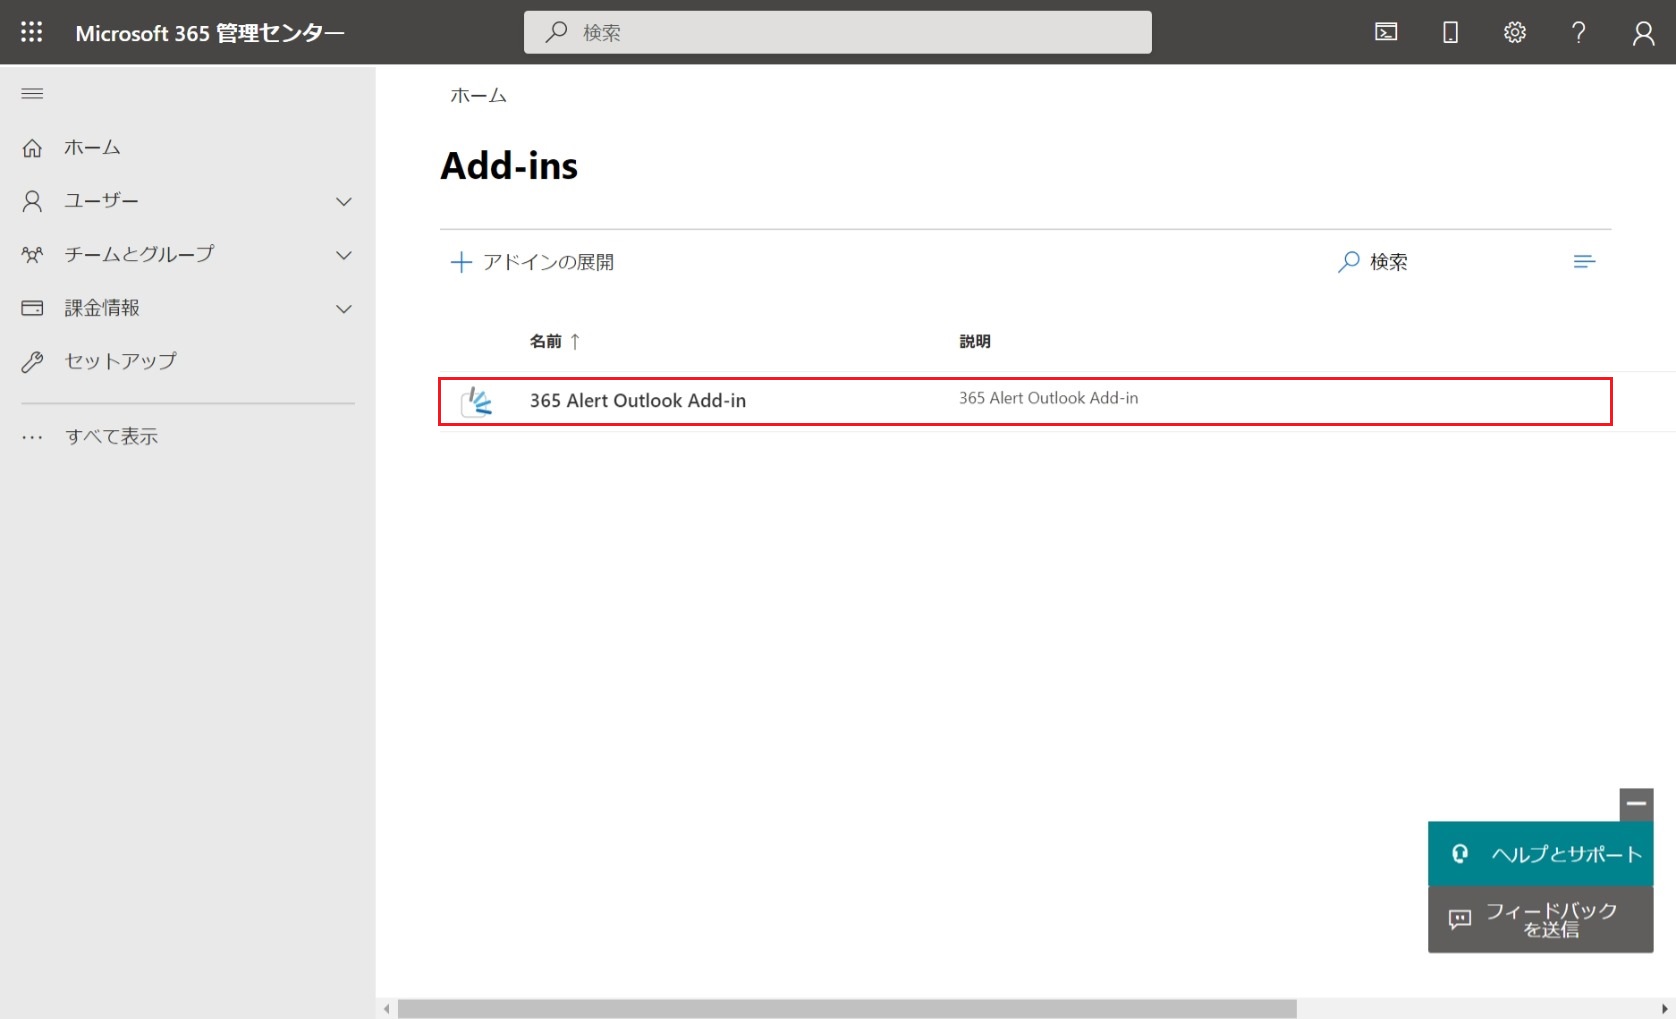This screenshot has width=1676, height=1019.
Task: Collapse the navigation hamburger menu
Action: [x=32, y=94]
